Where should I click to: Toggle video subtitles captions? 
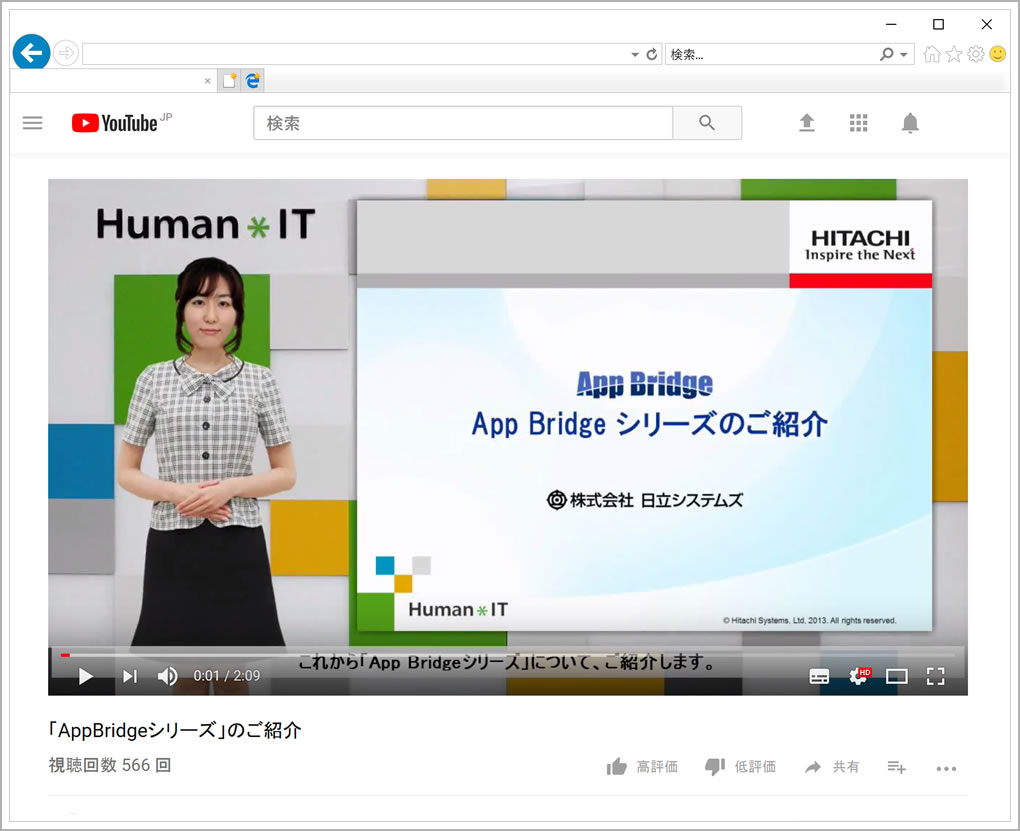click(819, 677)
